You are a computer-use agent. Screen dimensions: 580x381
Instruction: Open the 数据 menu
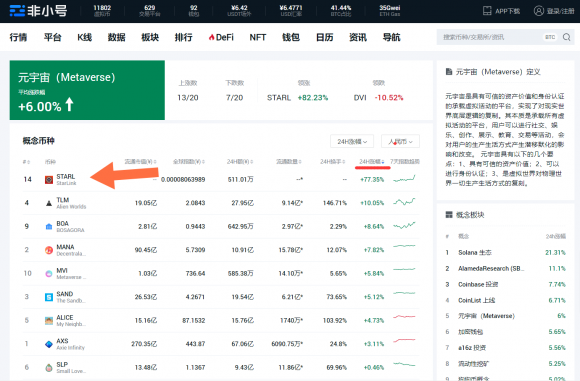point(117,37)
